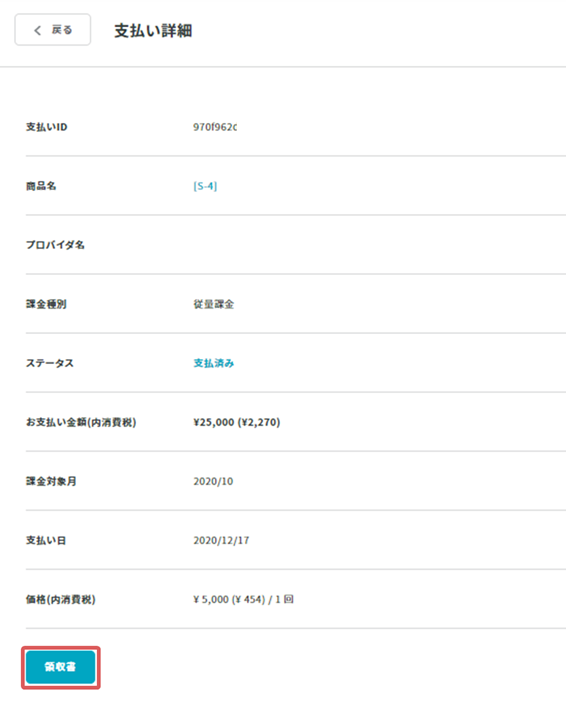Open the 領収書 receipt button
The width and height of the screenshot is (566, 720).
click(x=61, y=667)
